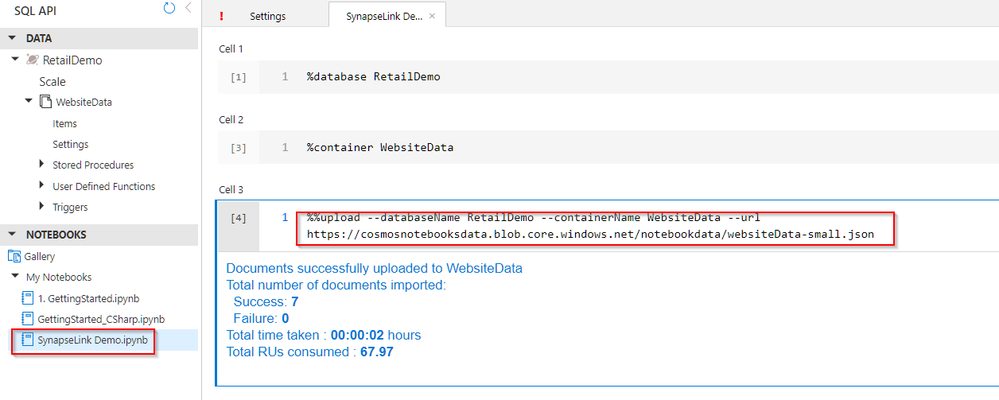Click execution counter [1] of Cell 1
The height and width of the screenshot is (400, 999).
pyautogui.click(x=238, y=77)
